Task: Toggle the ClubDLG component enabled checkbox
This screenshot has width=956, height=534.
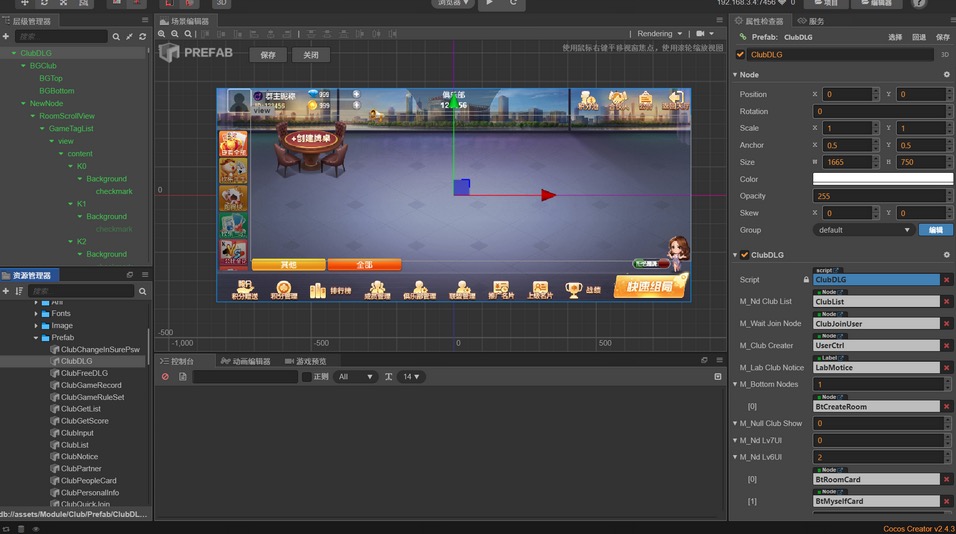Action: [x=744, y=255]
